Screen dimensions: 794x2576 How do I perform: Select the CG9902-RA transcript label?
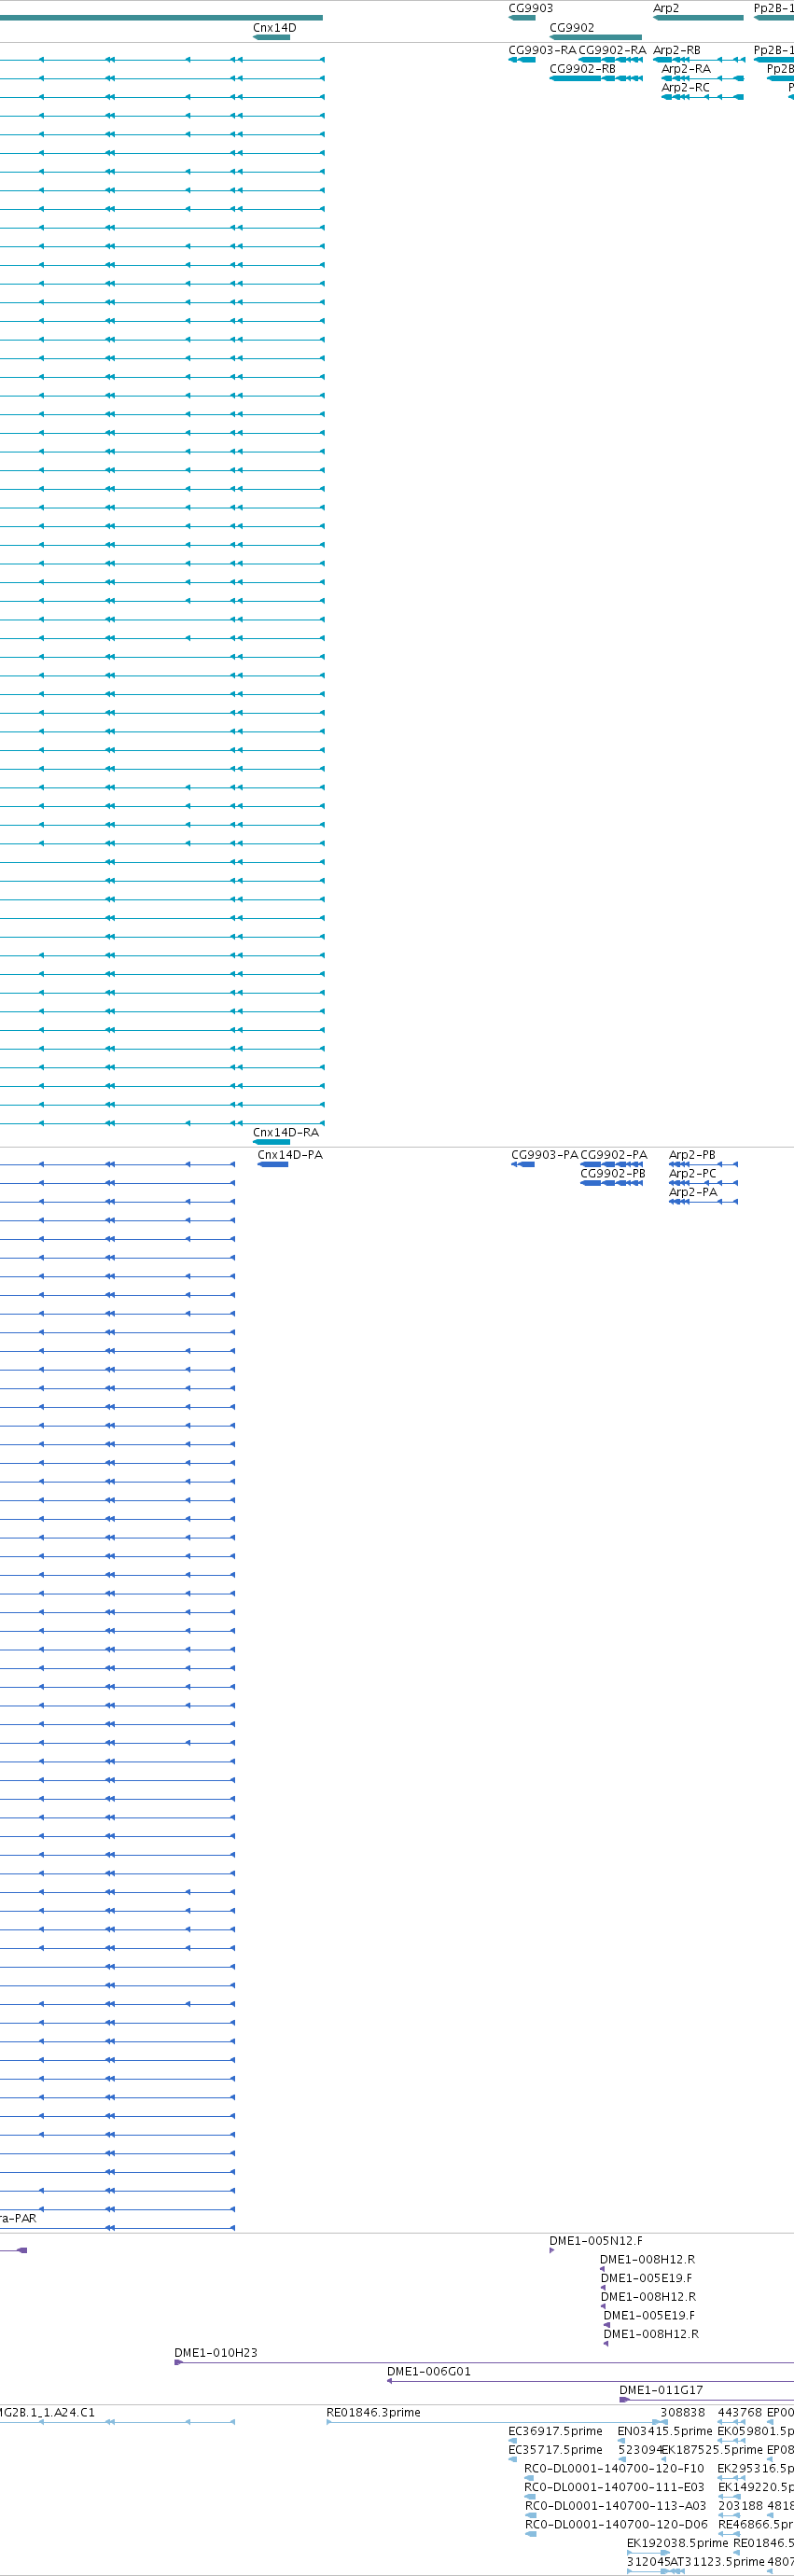(612, 50)
